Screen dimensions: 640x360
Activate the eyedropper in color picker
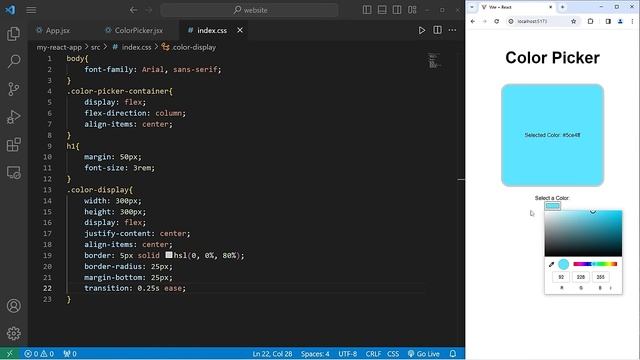[551, 264]
